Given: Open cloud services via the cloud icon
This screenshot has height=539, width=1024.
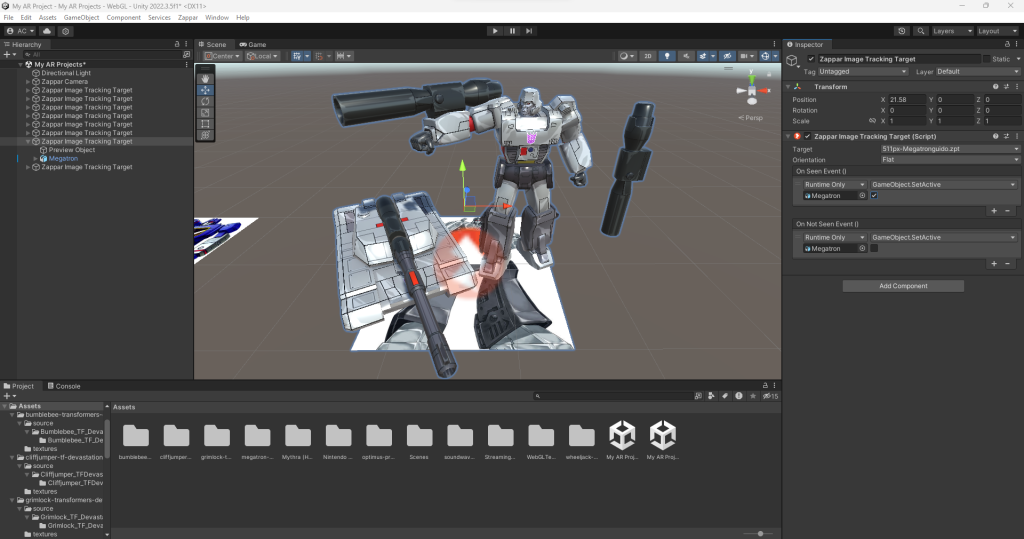Looking at the screenshot, I should click(x=46, y=31).
